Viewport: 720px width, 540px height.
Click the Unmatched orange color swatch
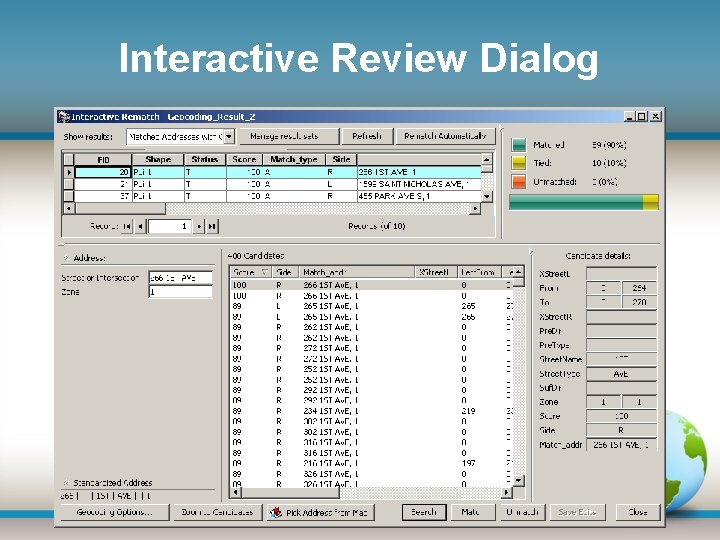pos(518,181)
